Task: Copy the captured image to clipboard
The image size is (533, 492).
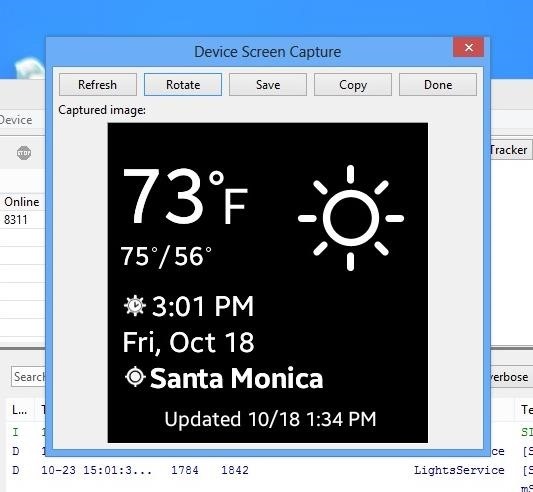Action: tap(353, 85)
